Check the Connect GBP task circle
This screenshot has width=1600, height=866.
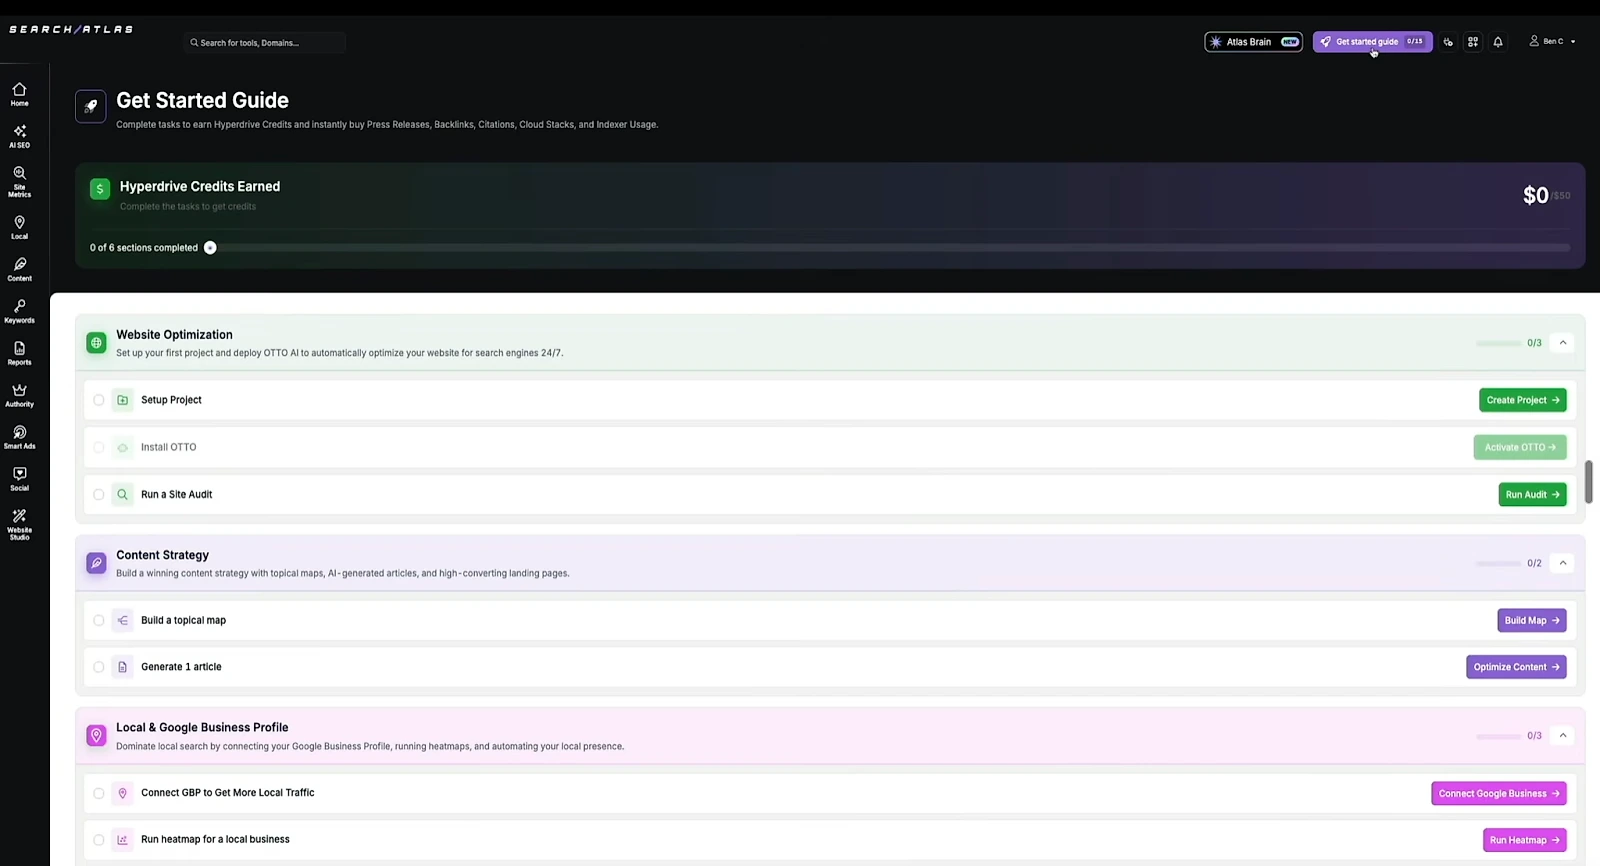pyautogui.click(x=98, y=793)
